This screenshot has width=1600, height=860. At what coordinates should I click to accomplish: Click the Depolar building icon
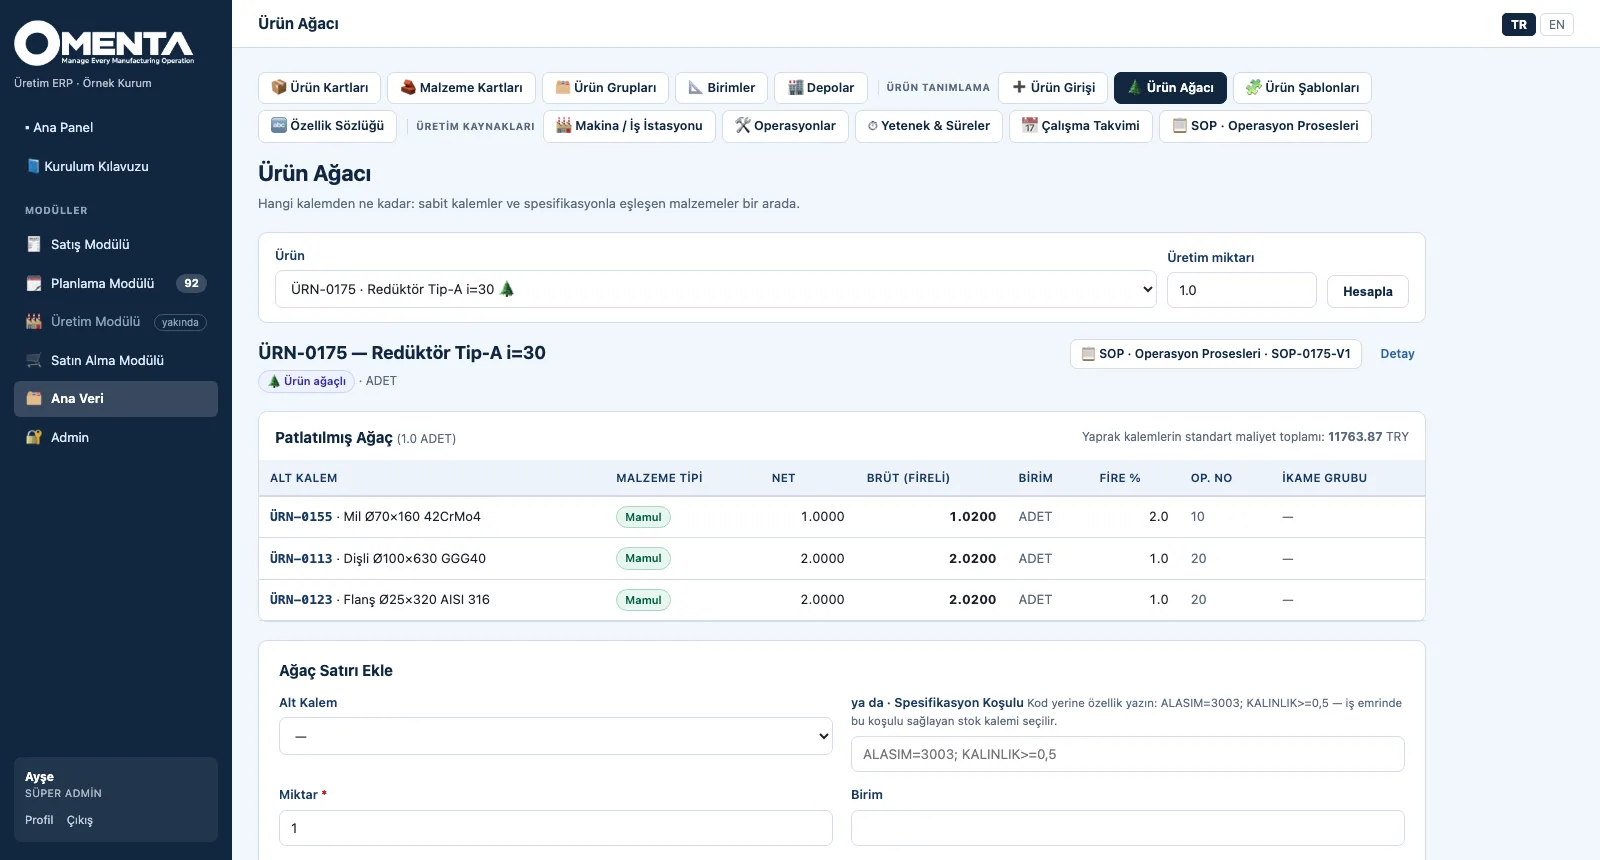tap(796, 87)
